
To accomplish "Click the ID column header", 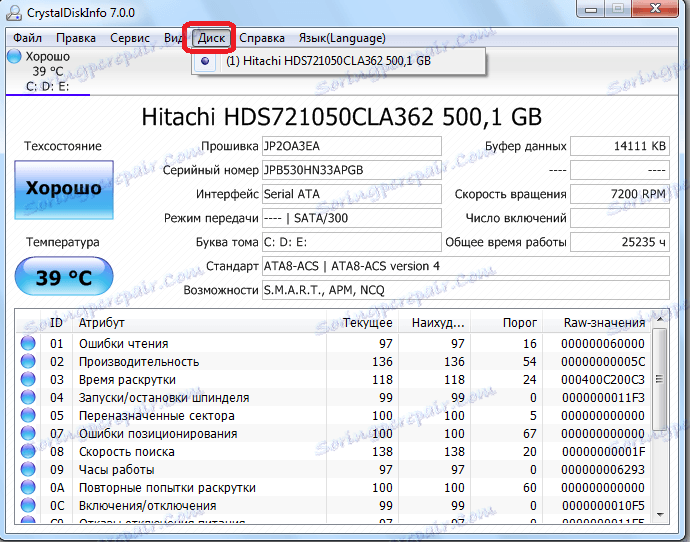I will coord(56,323).
